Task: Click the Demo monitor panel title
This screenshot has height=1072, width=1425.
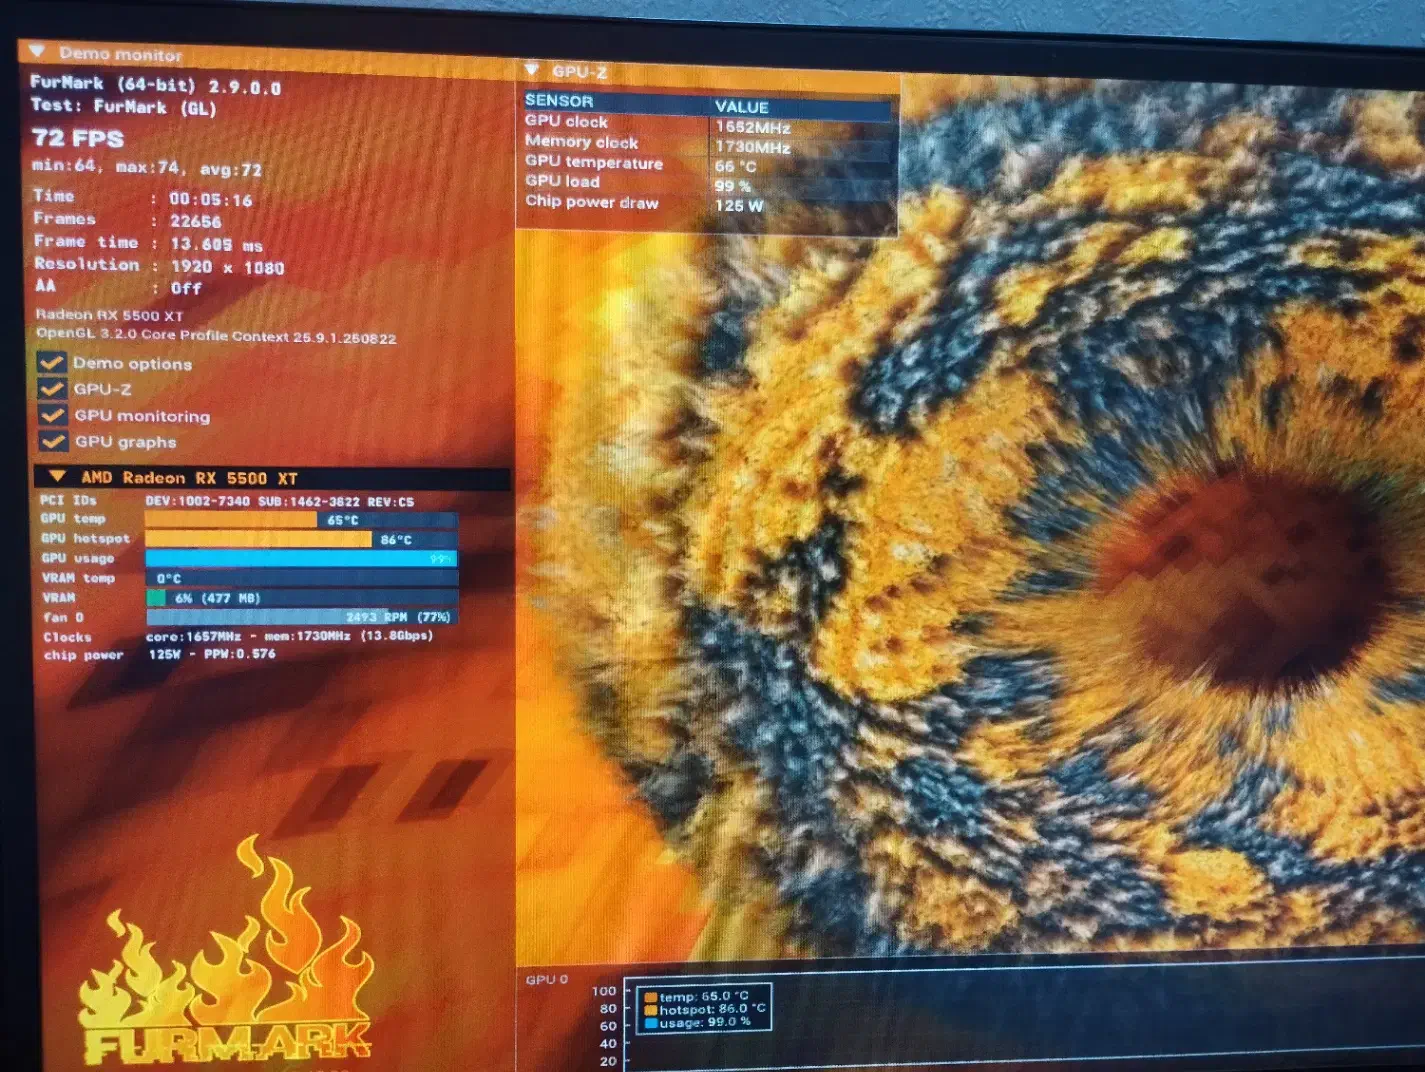Action: 120,54
